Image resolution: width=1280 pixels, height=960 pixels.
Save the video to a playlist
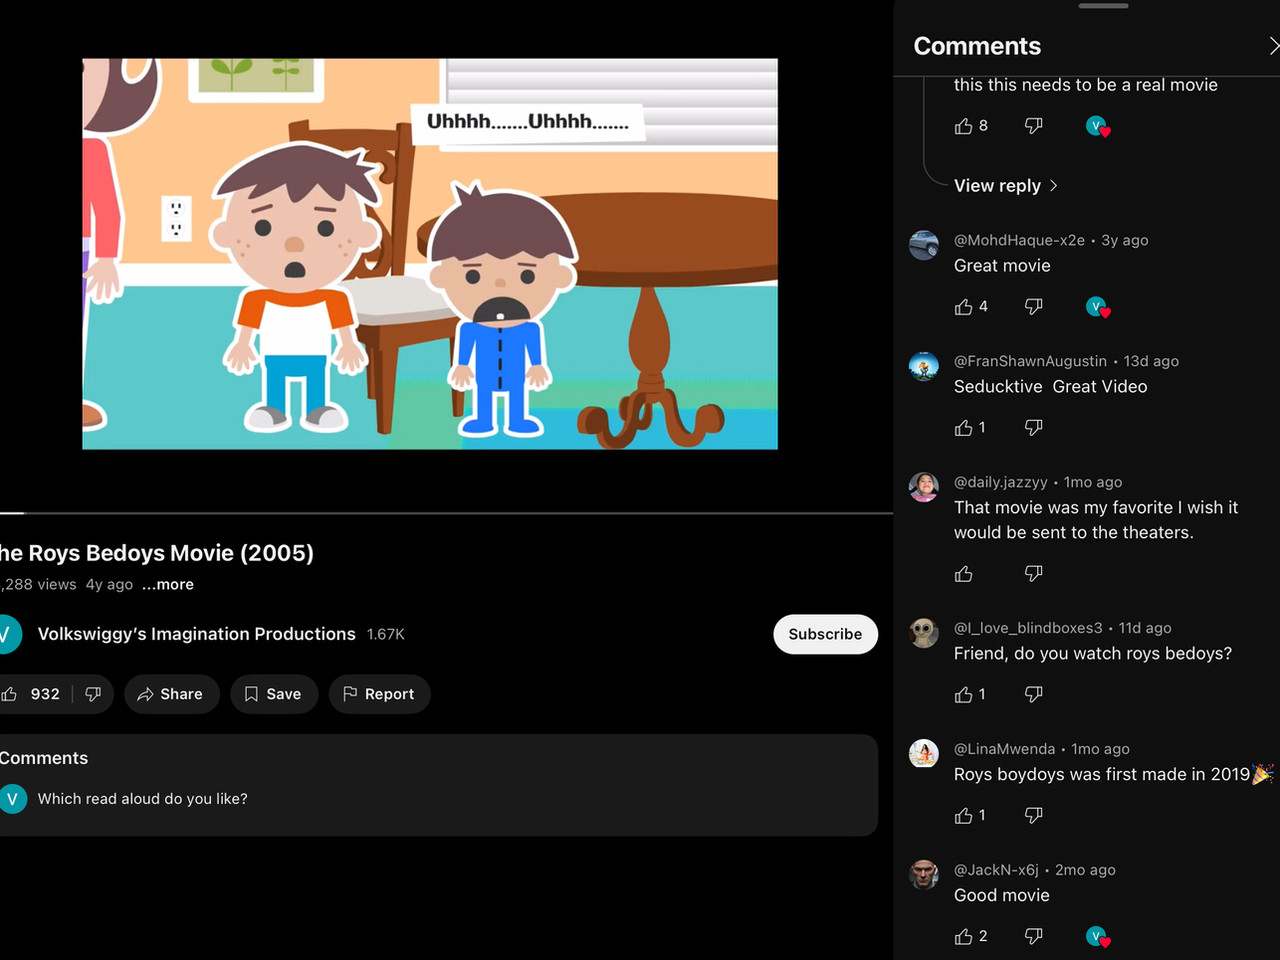point(274,694)
